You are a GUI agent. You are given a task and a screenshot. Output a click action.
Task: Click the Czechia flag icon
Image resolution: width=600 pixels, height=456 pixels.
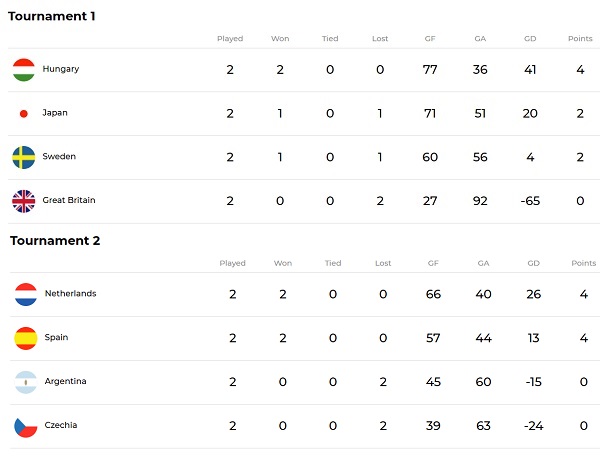tap(26, 426)
